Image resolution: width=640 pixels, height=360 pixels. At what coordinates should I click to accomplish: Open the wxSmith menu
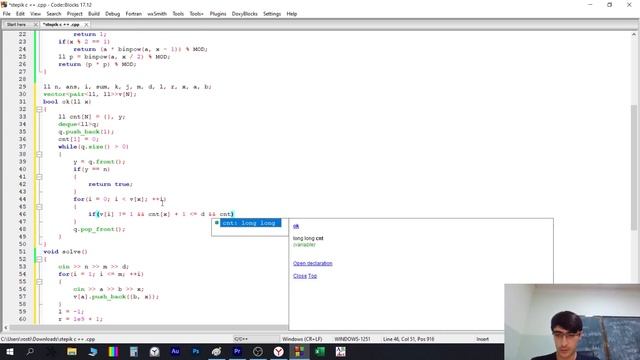(x=157, y=14)
